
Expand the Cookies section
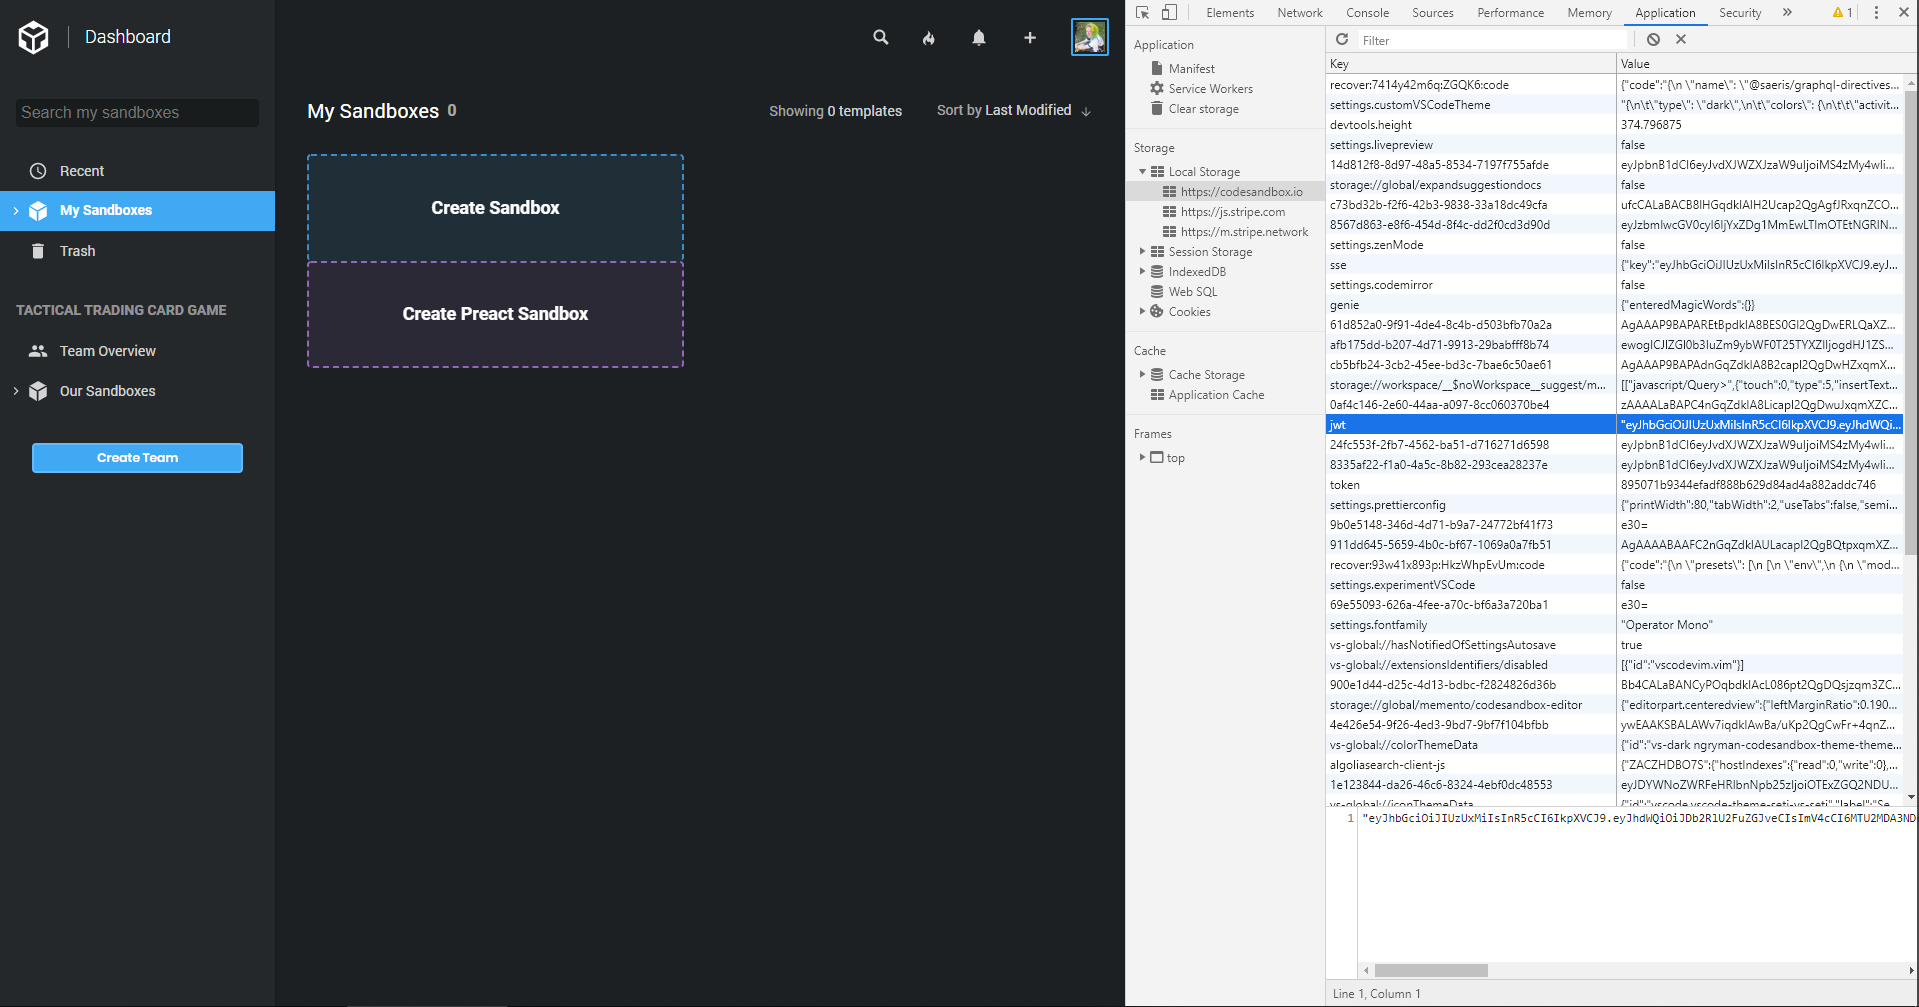[x=1143, y=311]
